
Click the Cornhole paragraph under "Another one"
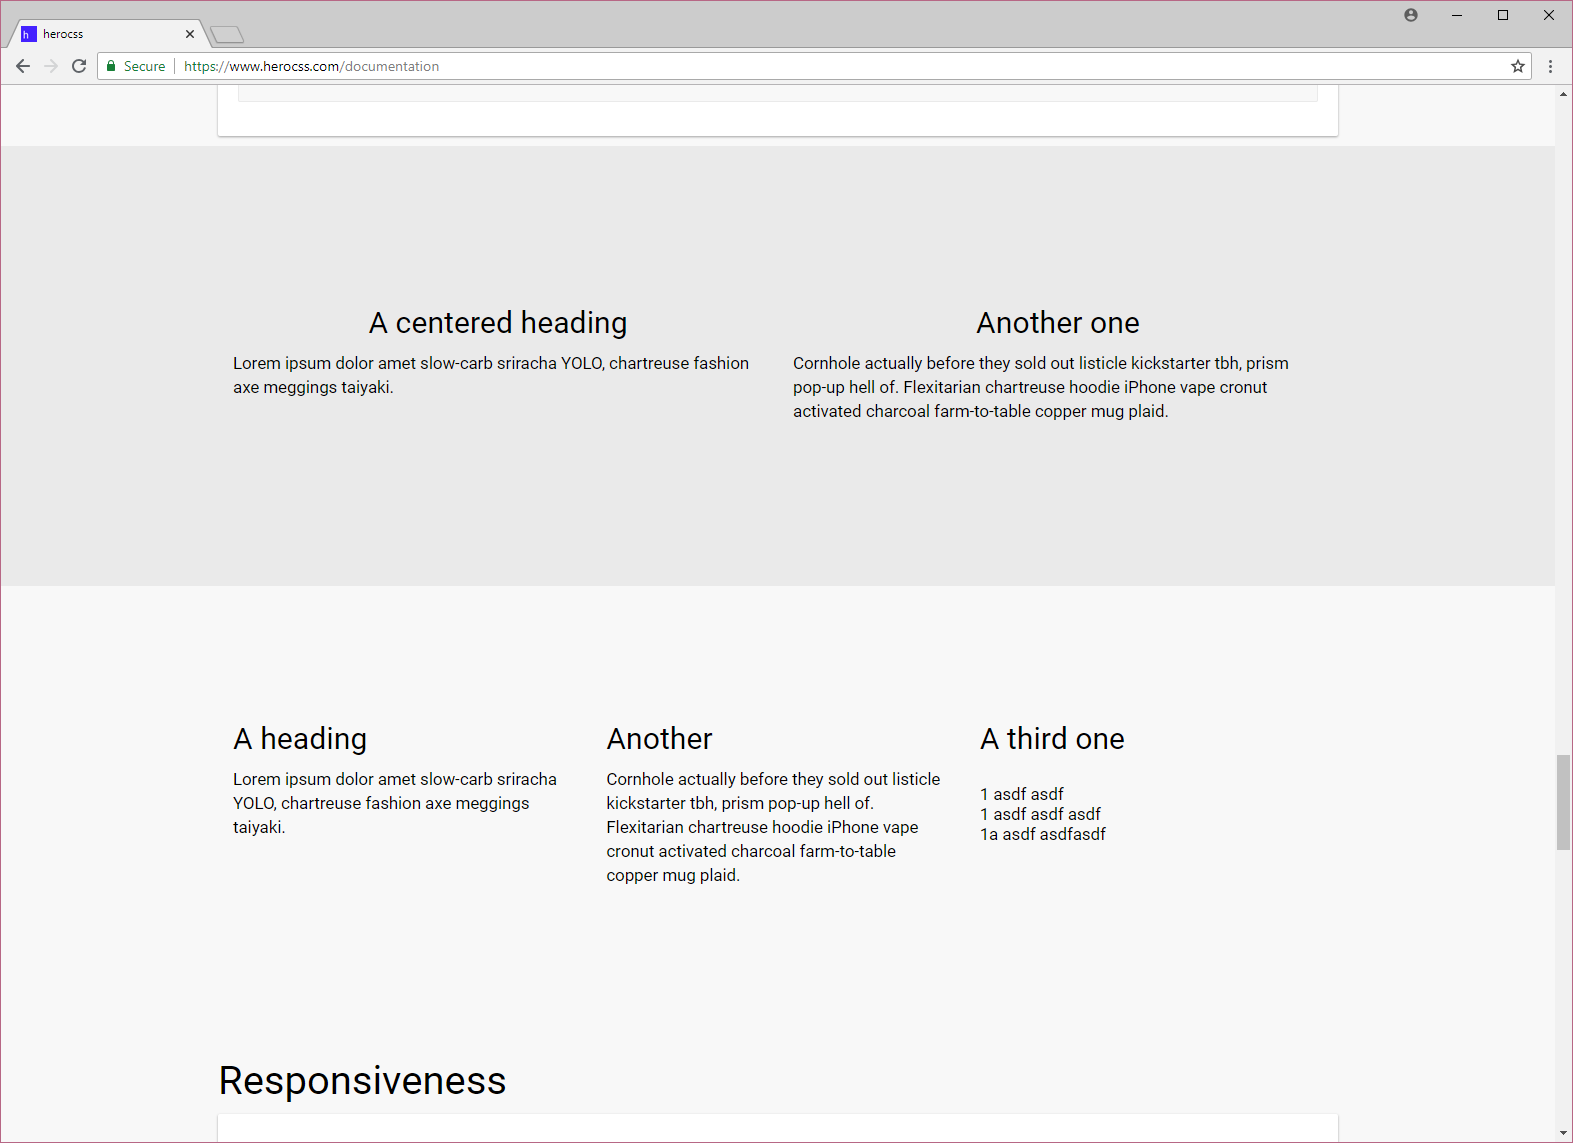click(x=1041, y=387)
